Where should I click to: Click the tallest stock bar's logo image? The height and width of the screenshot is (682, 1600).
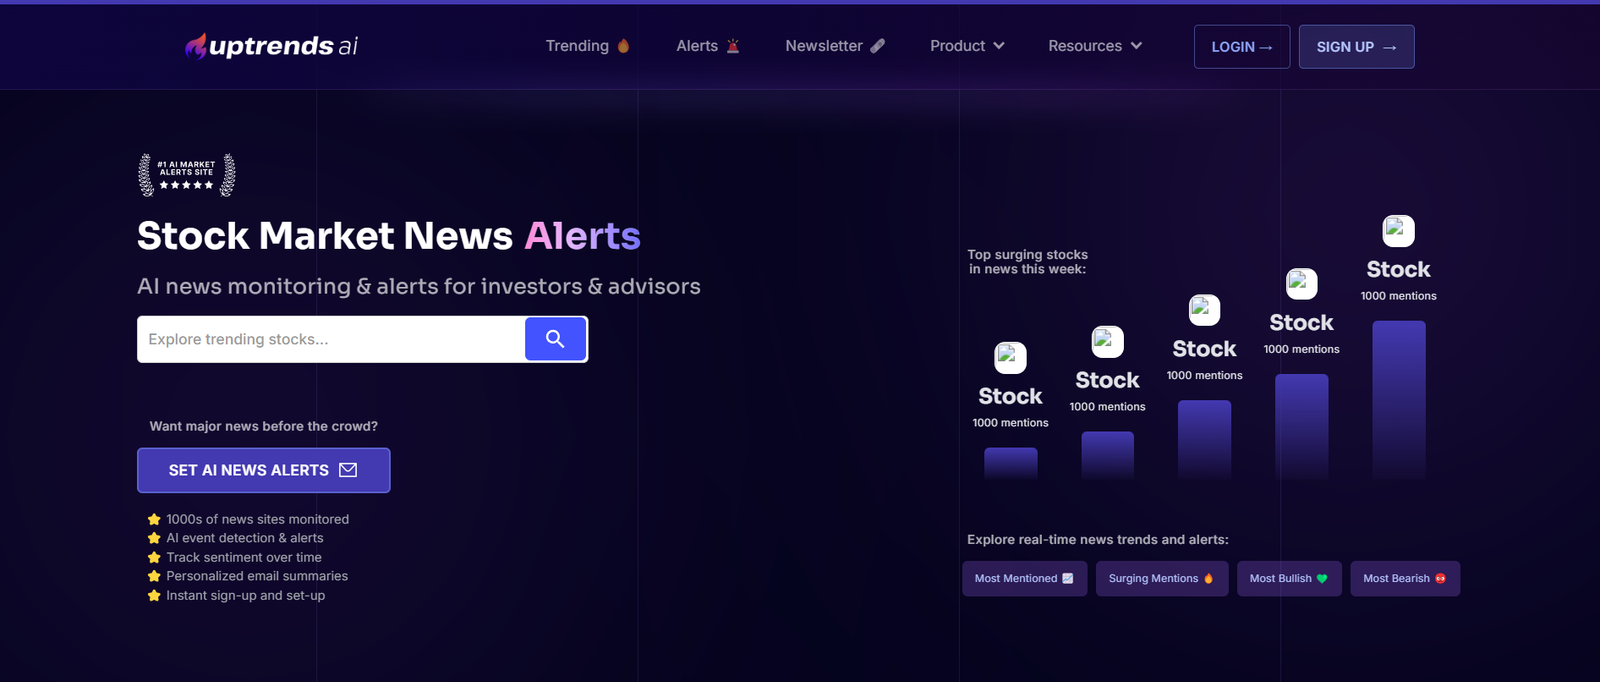click(x=1398, y=231)
